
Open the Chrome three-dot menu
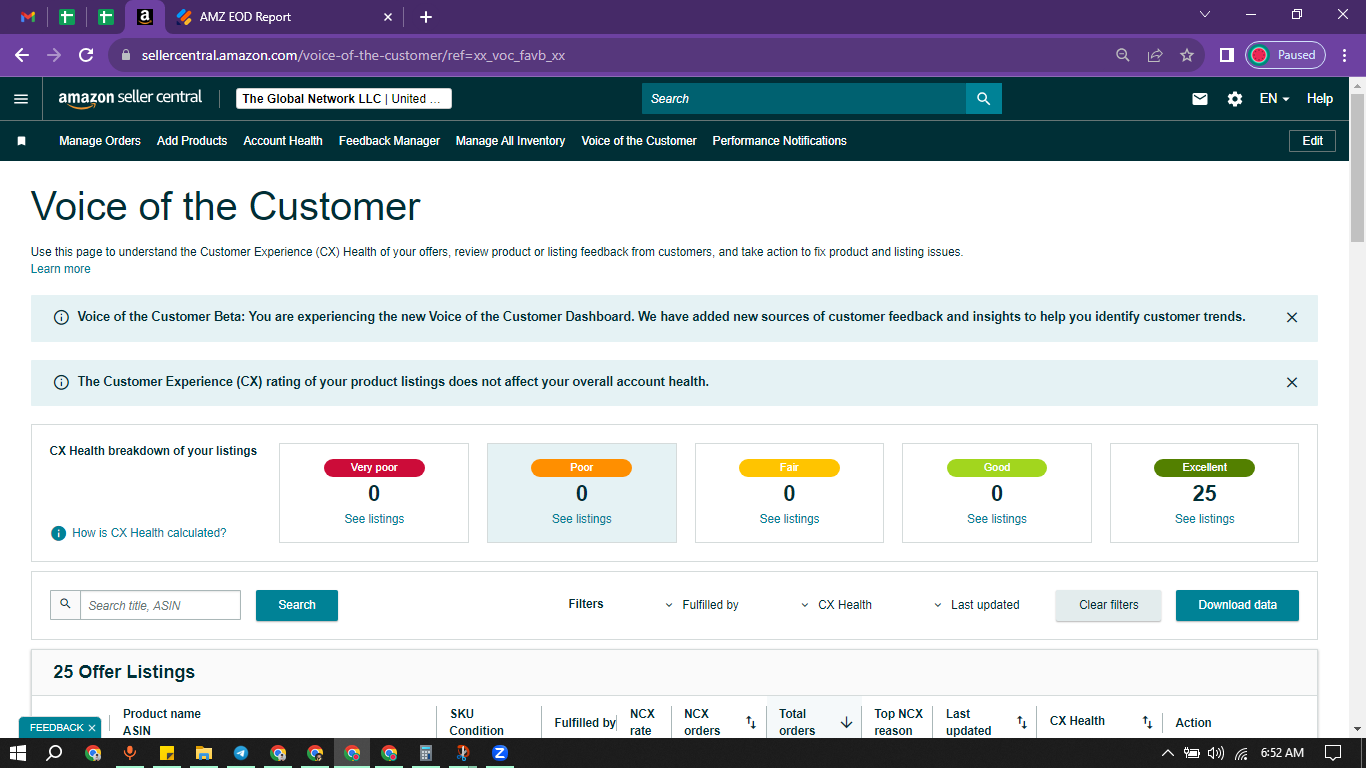click(x=1343, y=55)
